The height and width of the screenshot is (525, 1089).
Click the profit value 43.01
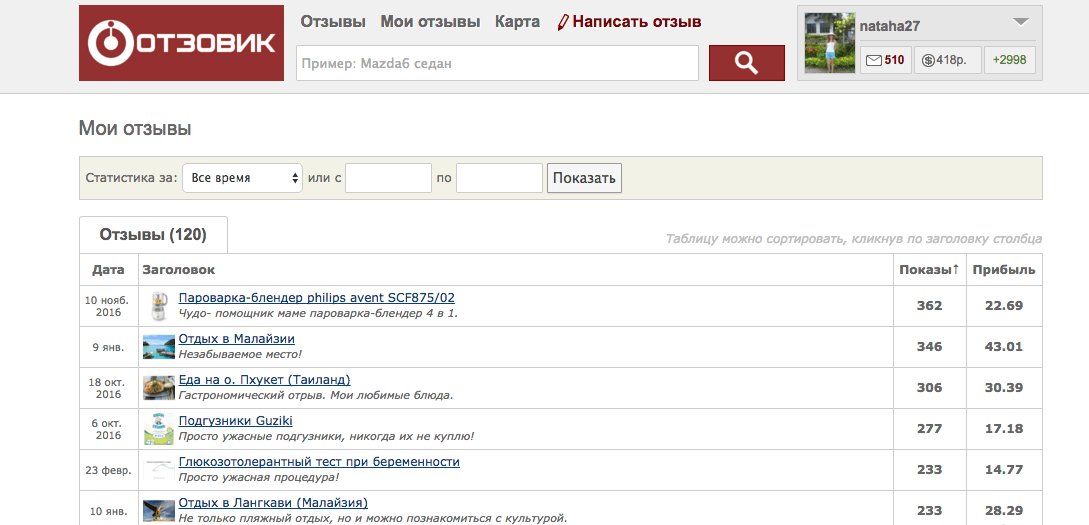pyautogui.click(x=1004, y=347)
